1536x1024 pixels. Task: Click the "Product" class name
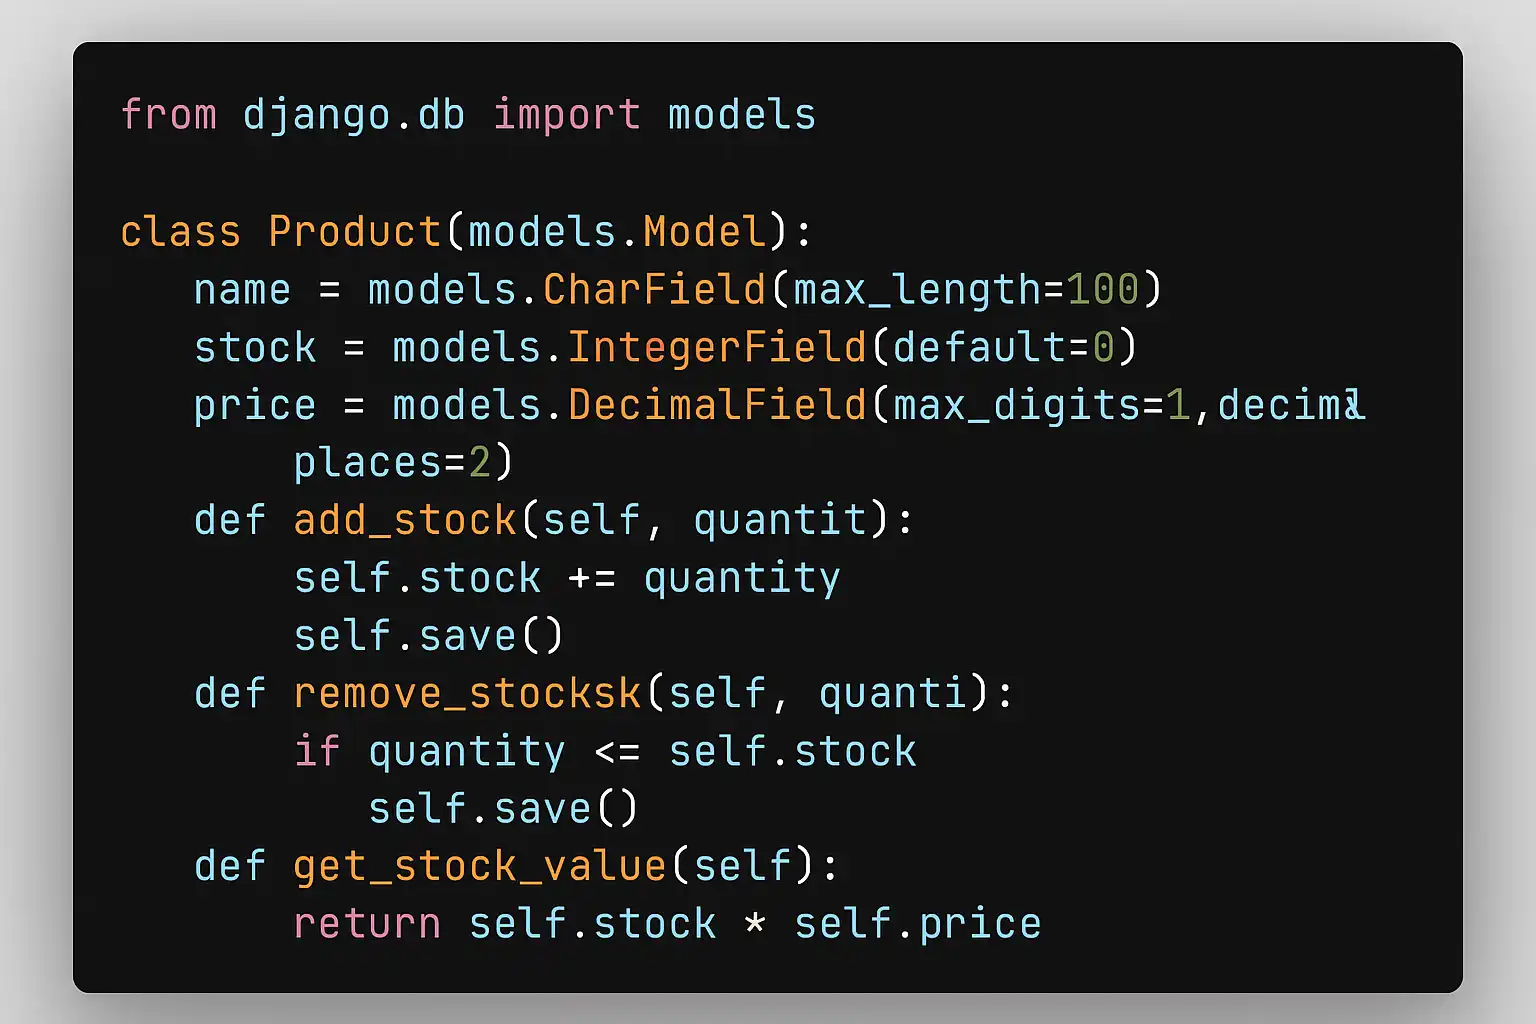[354, 232]
